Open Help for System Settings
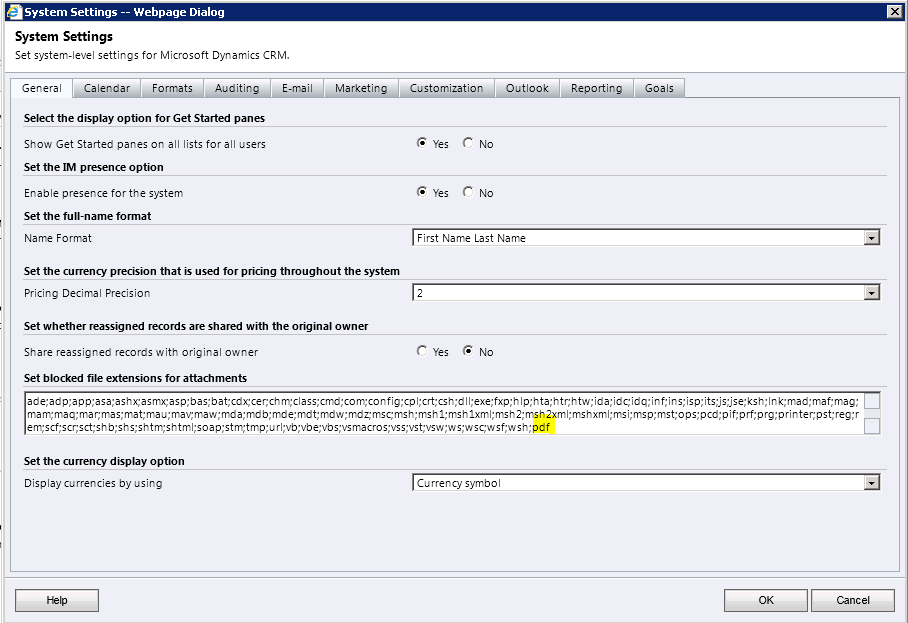The width and height of the screenshot is (908, 623). point(57,600)
